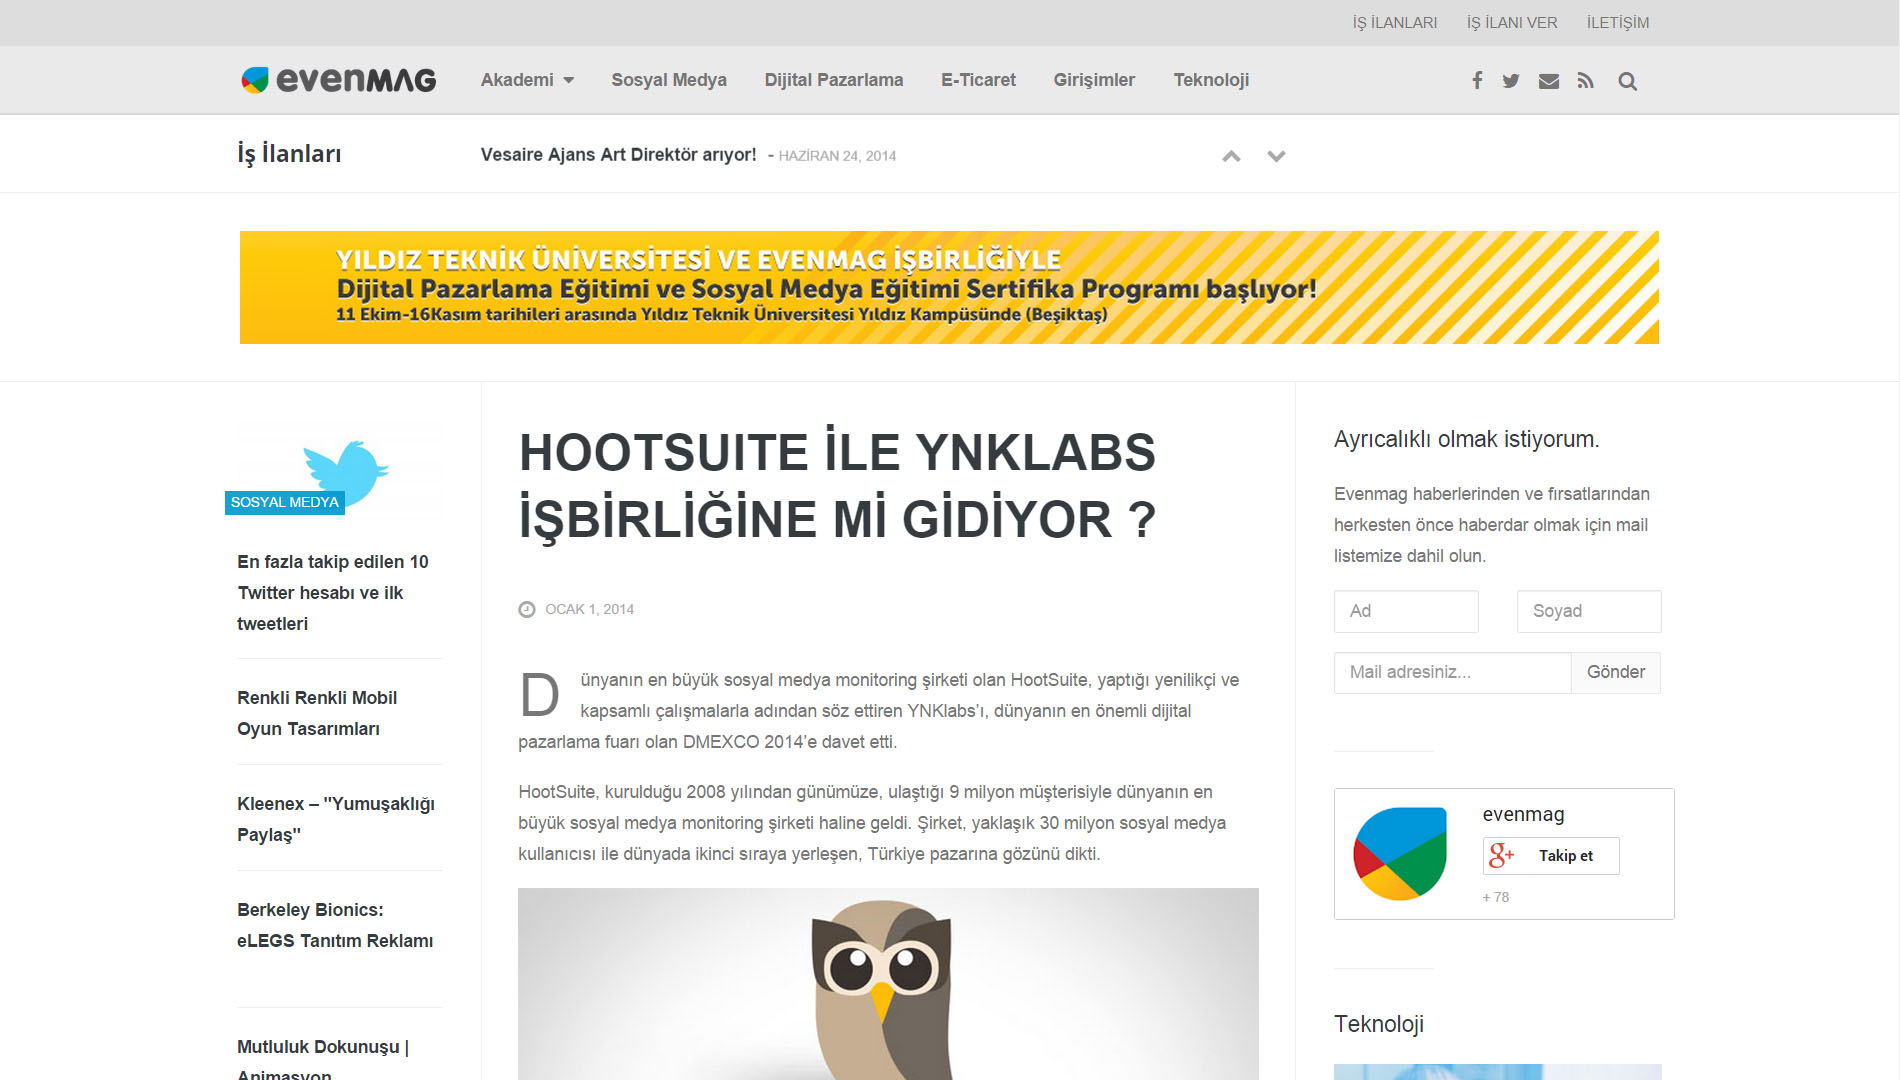
Task: Click the İş İlanları ticker heading
Action: (x=289, y=154)
